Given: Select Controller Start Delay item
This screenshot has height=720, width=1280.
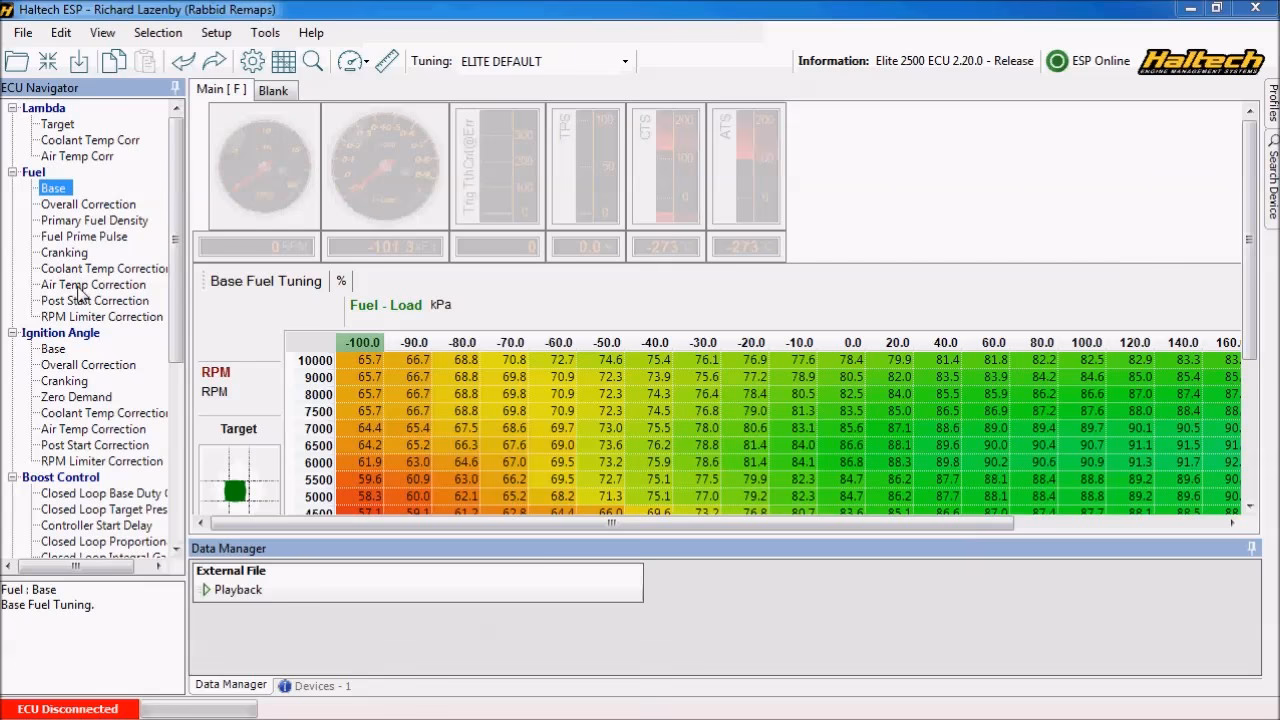Looking at the screenshot, I should click(x=97, y=525).
